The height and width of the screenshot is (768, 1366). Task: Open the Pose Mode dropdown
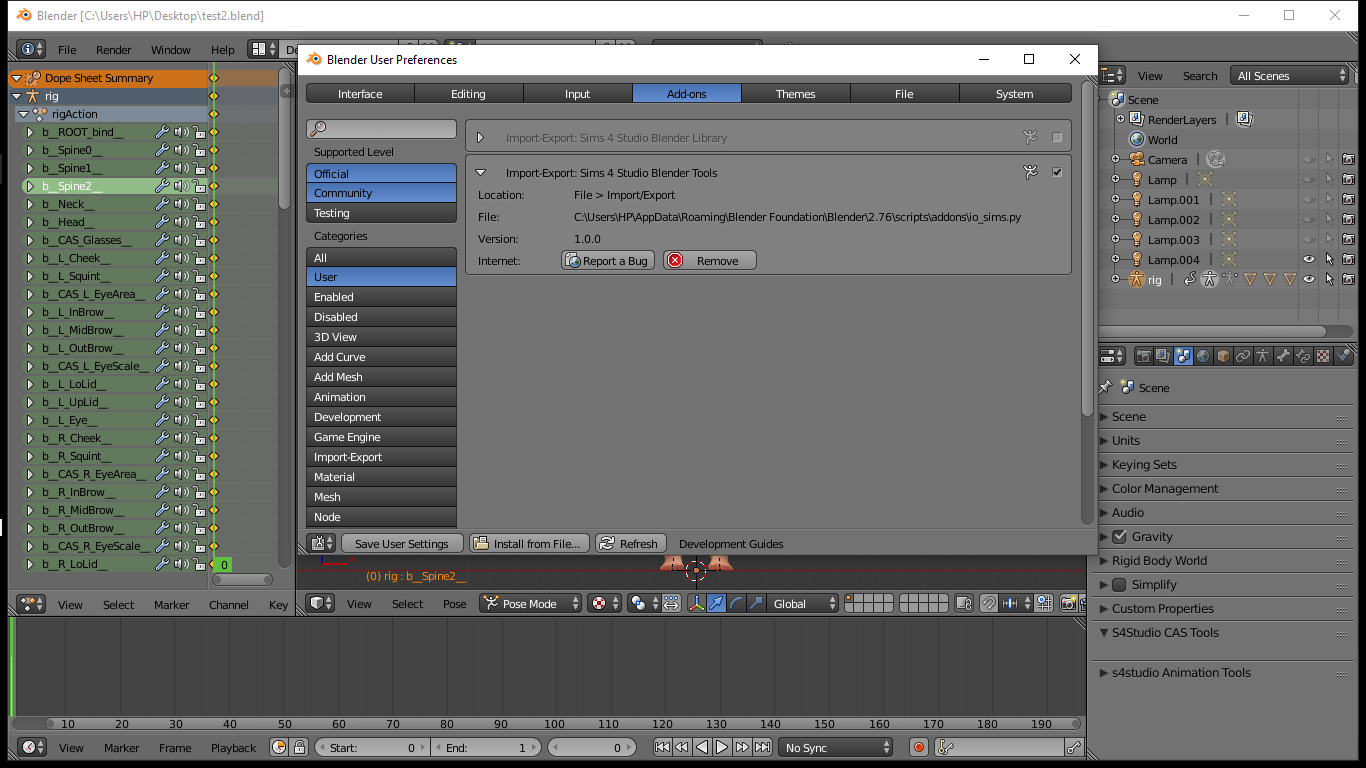(x=530, y=603)
